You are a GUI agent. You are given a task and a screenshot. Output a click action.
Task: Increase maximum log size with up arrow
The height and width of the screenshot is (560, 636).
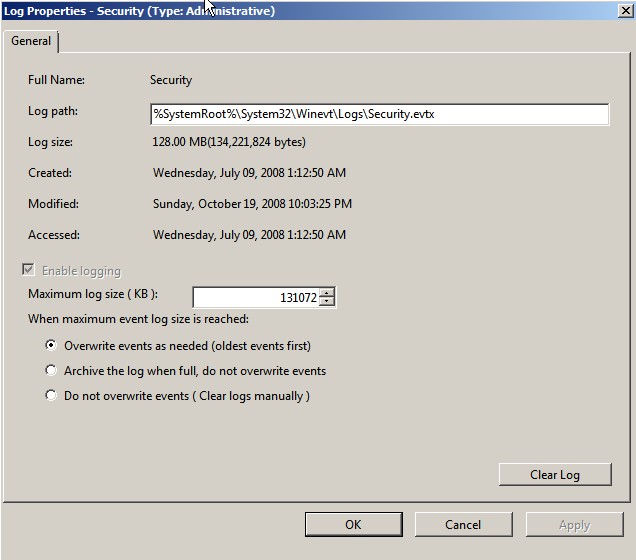(x=328, y=292)
